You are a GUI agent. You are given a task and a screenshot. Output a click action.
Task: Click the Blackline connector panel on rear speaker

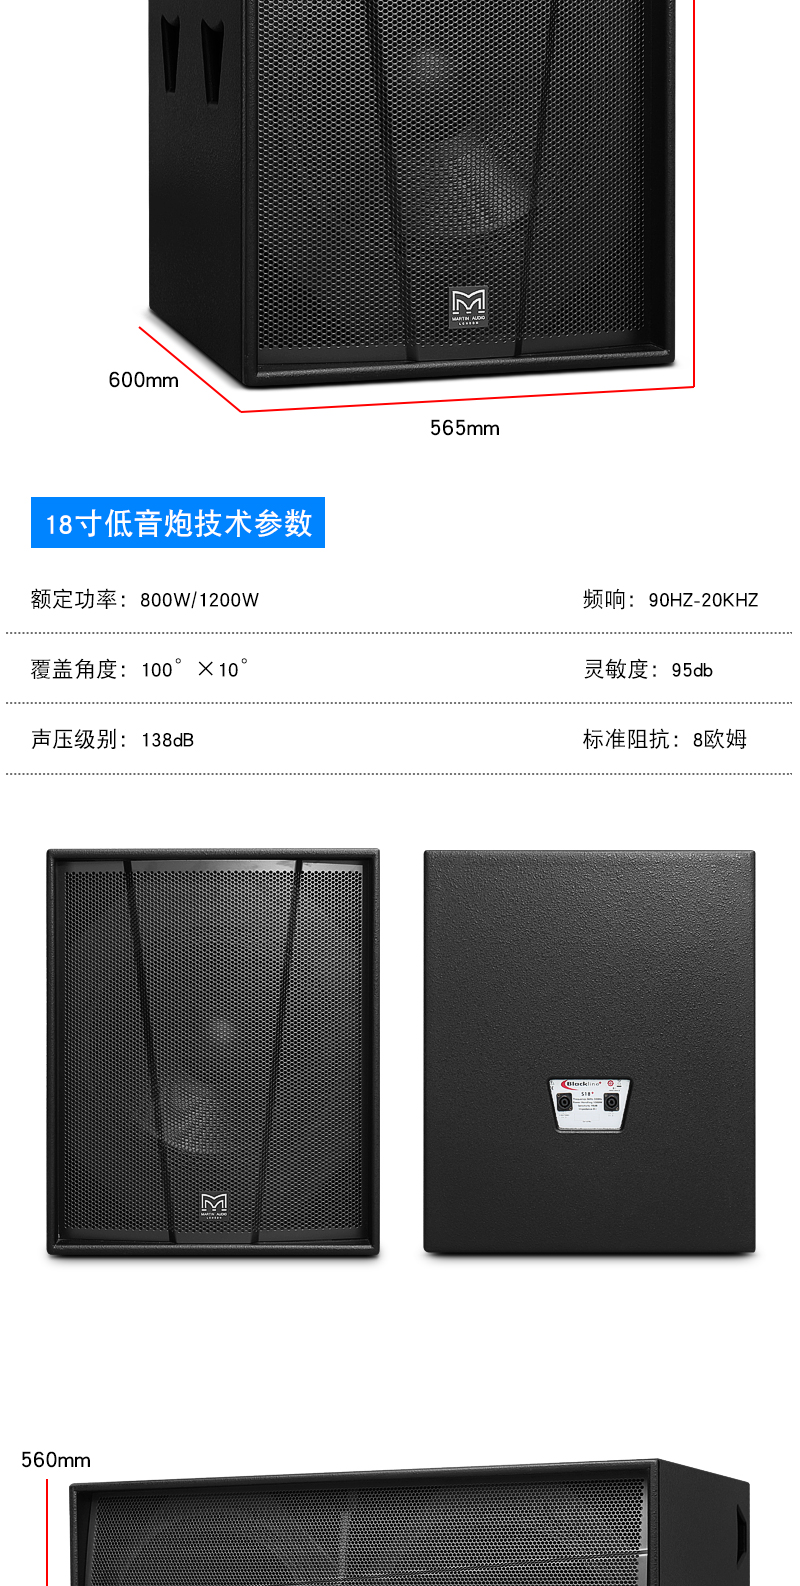(590, 1104)
